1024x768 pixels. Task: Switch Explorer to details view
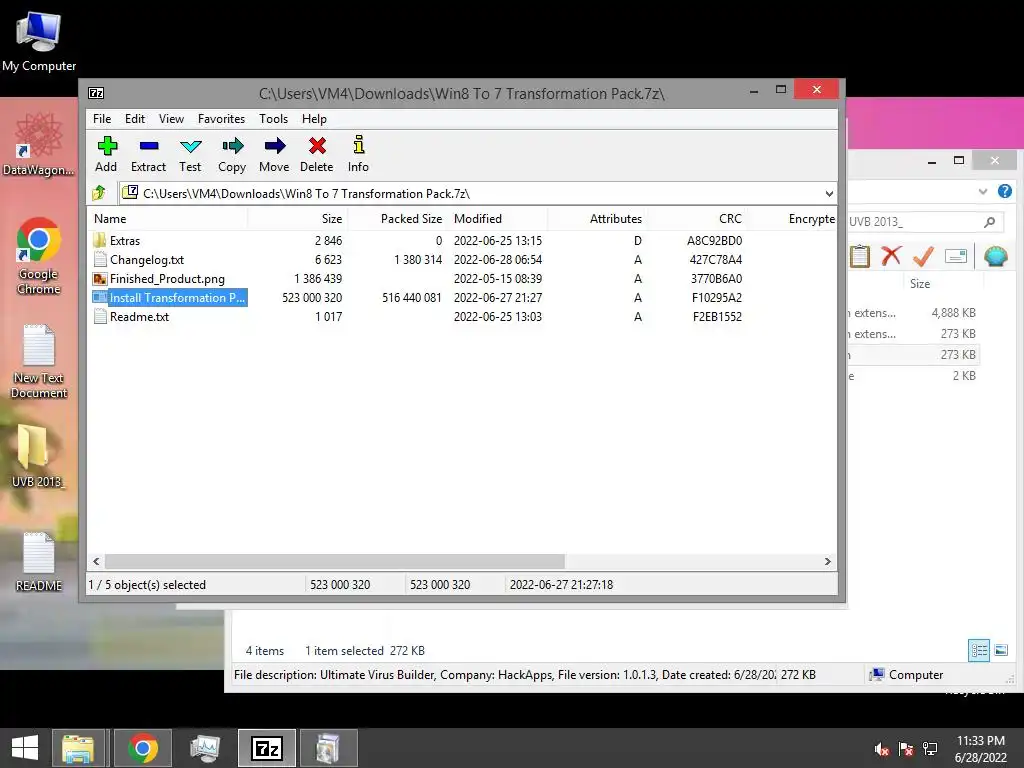[979, 650]
